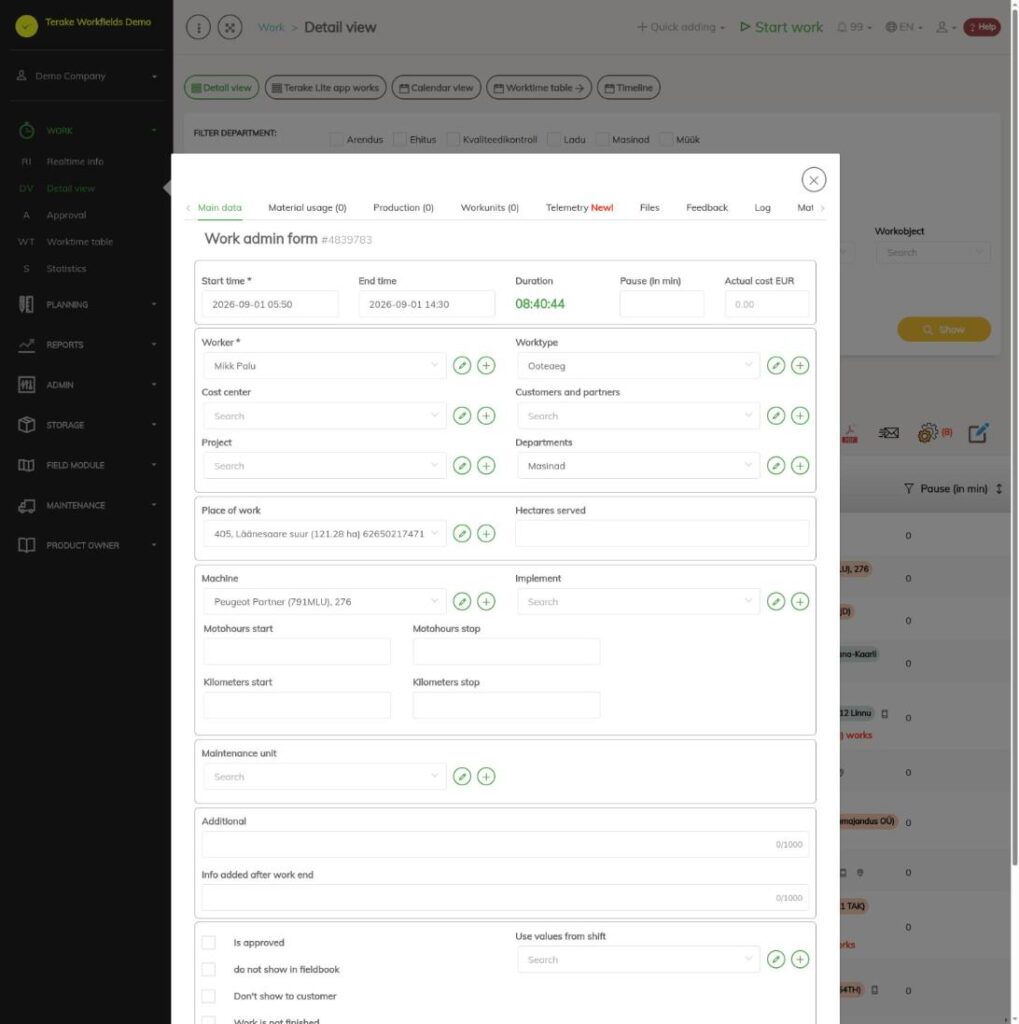Switch to Calendar view
Screen dimensions: 1019x1024
pyautogui.click(x=436, y=88)
